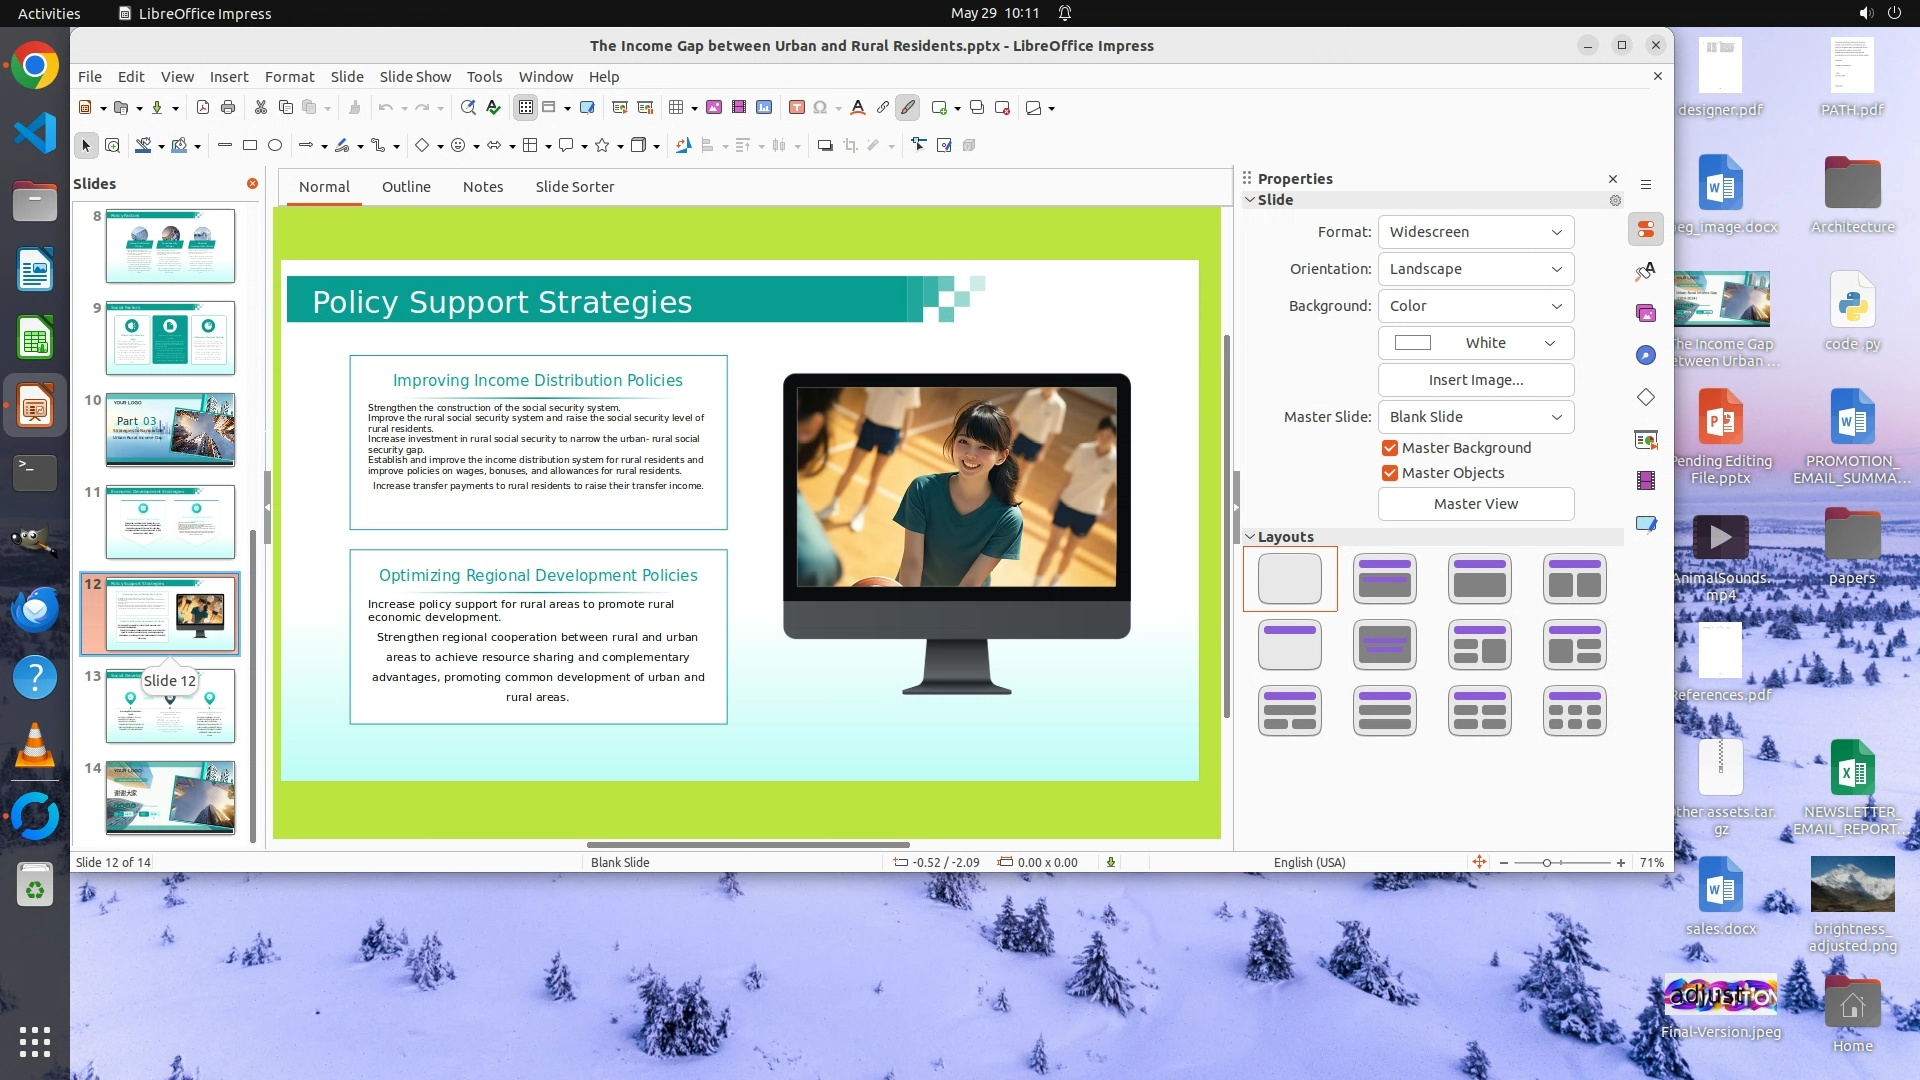Switch to the Slide Sorter tab
Image resolution: width=1920 pixels, height=1080 pixels.
[574, 187]
